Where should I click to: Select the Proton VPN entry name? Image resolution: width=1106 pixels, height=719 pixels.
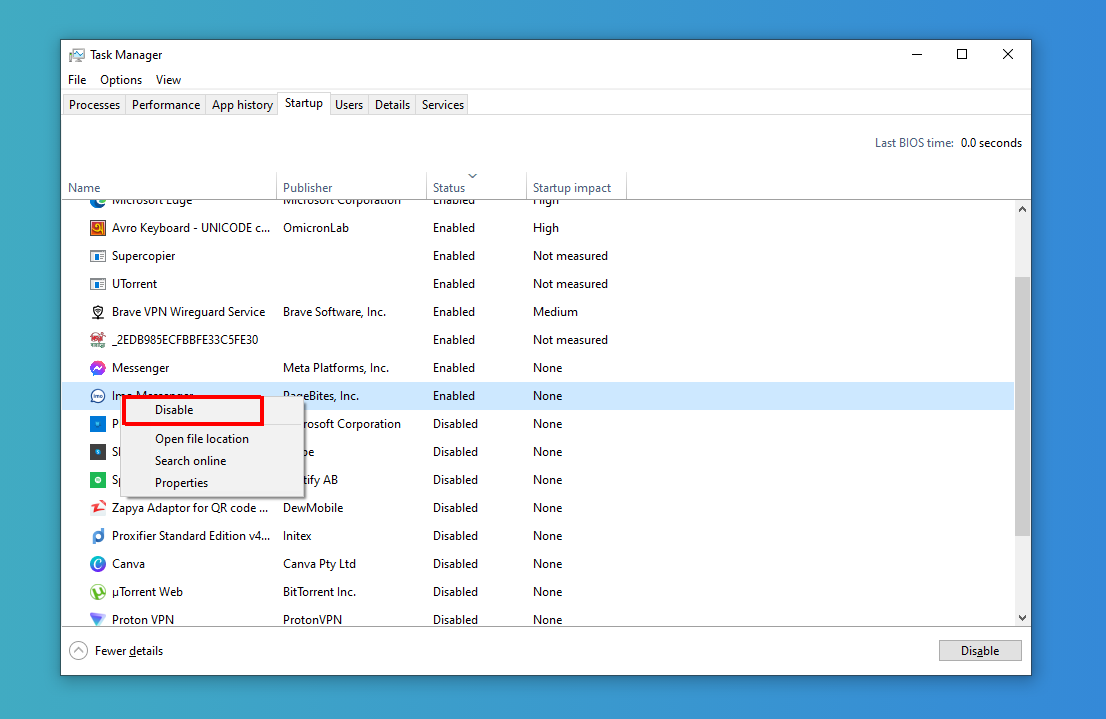coord(142,620)
